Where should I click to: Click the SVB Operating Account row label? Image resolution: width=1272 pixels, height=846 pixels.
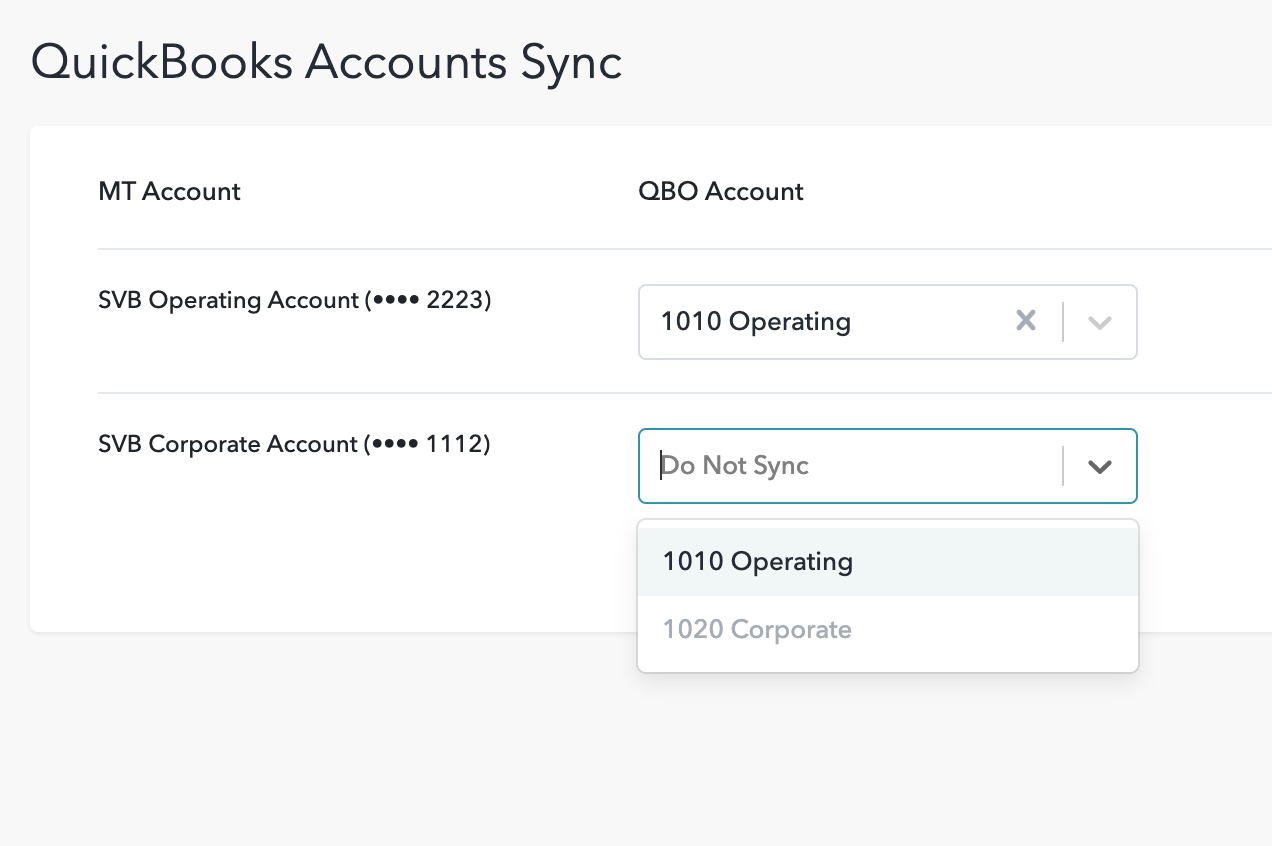coord(228,300)
